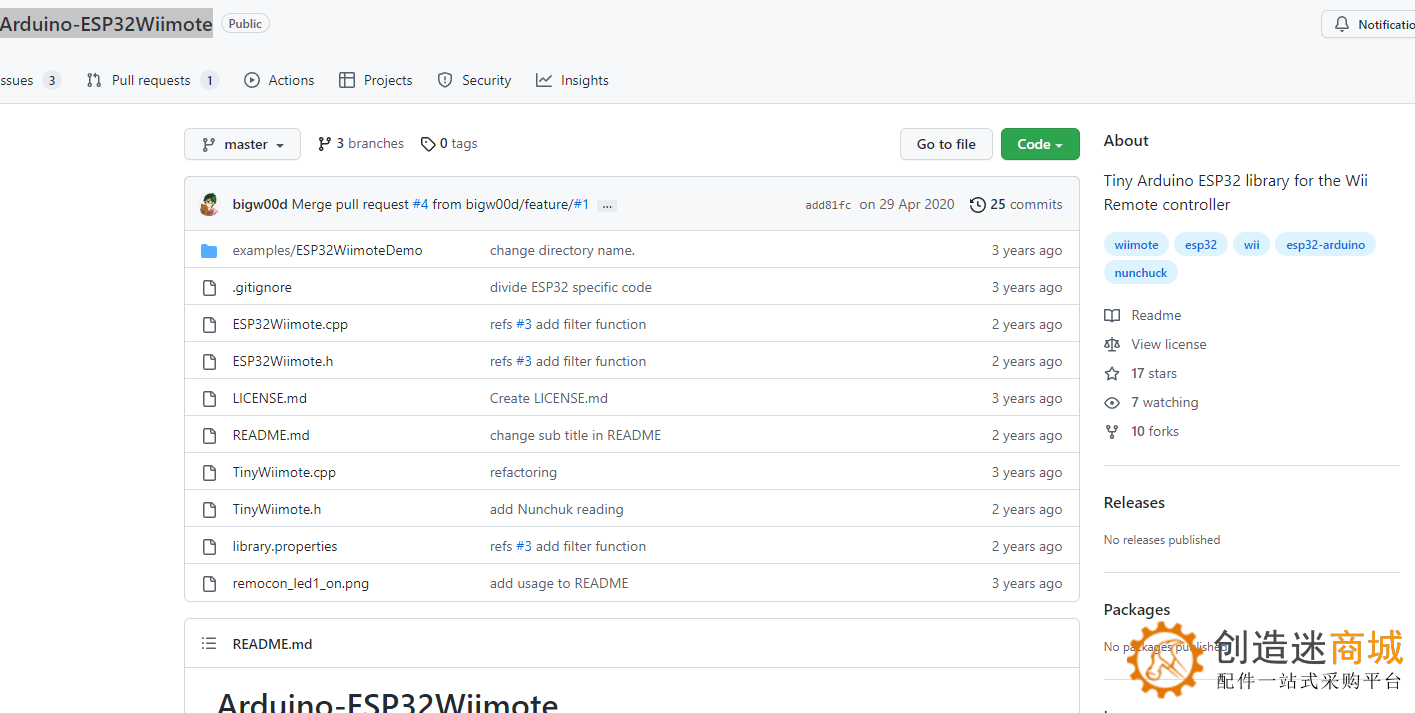Open the green Code dropdown button
This screenshot has width=1415, height=713.
(1040, 144)
